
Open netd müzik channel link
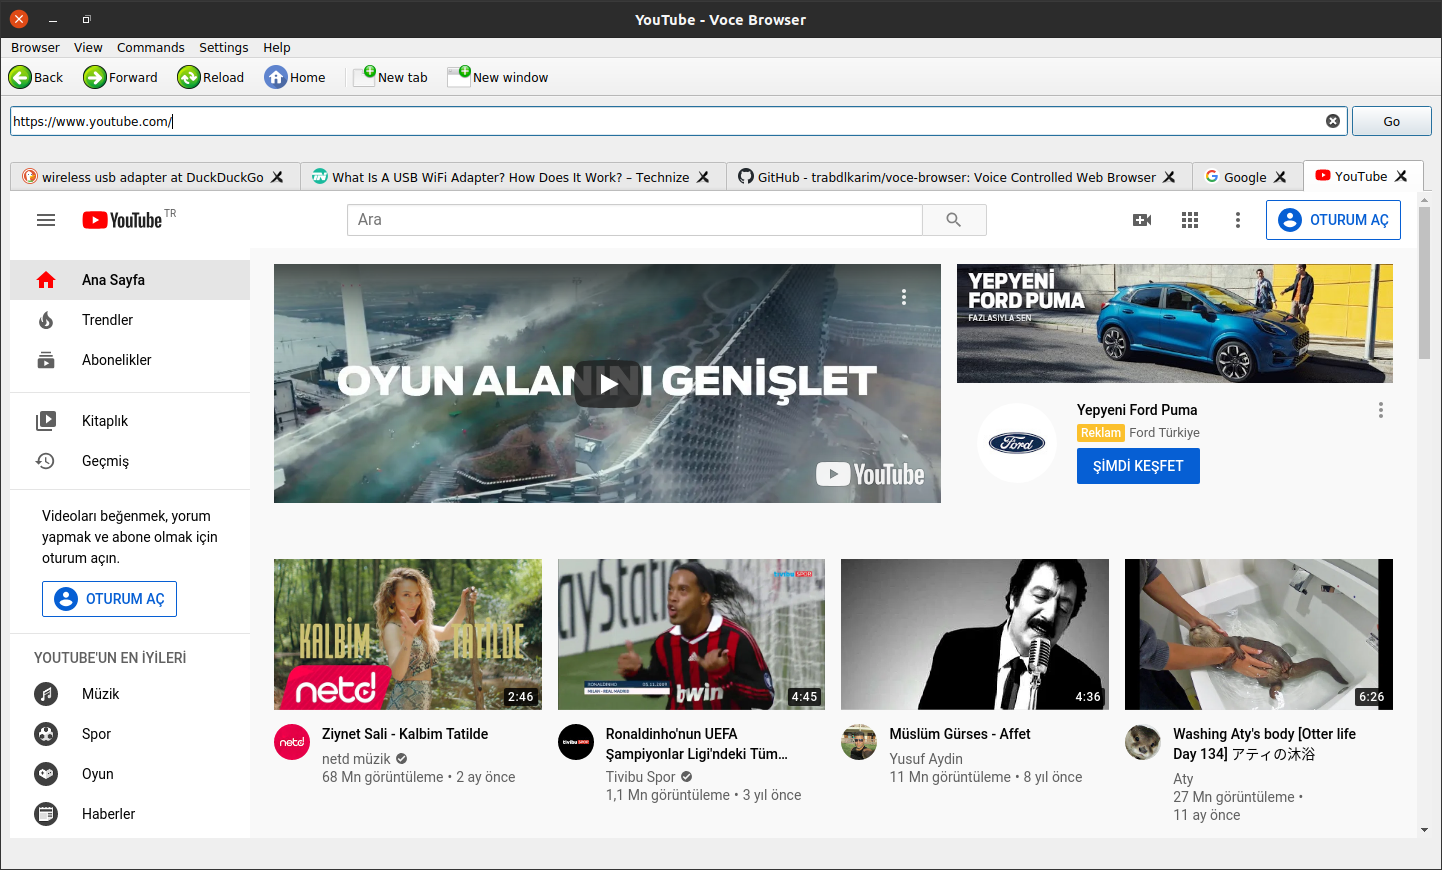356,759
